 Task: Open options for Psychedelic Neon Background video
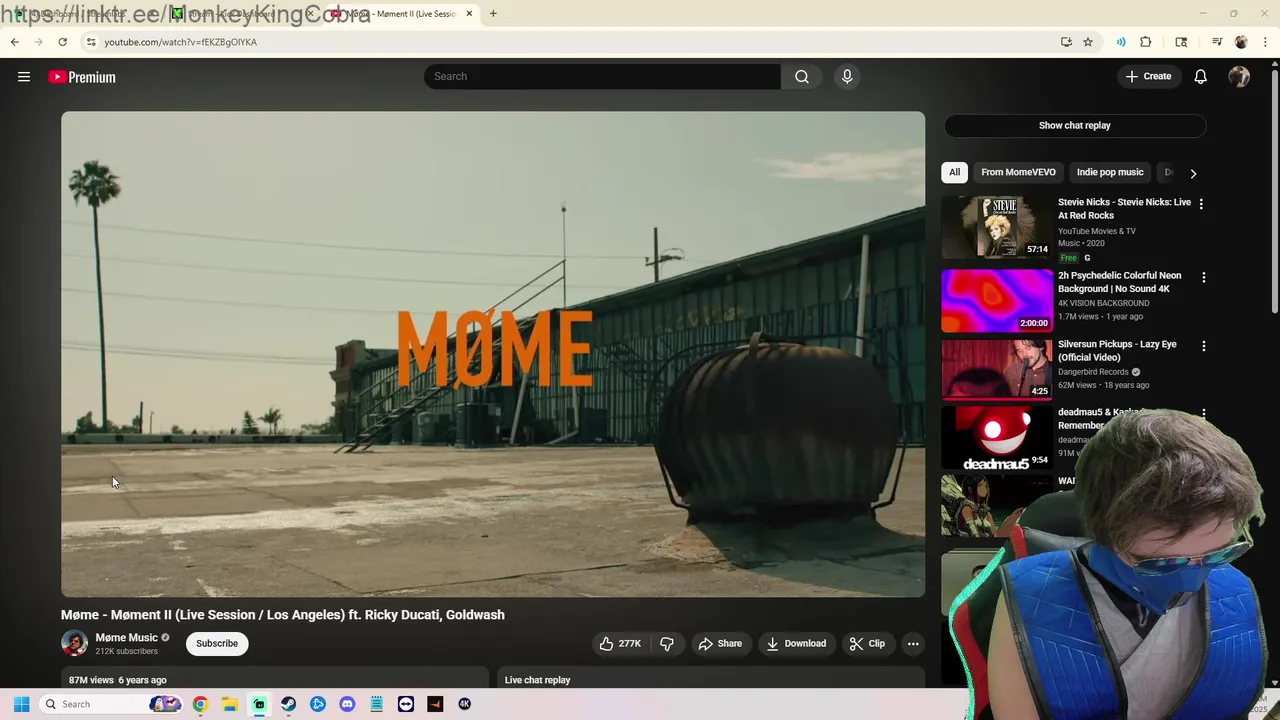point(1203,277)
